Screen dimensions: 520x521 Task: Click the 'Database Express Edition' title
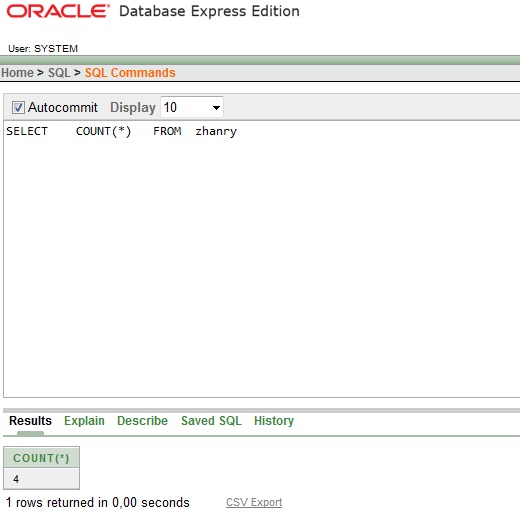point(209,11)
